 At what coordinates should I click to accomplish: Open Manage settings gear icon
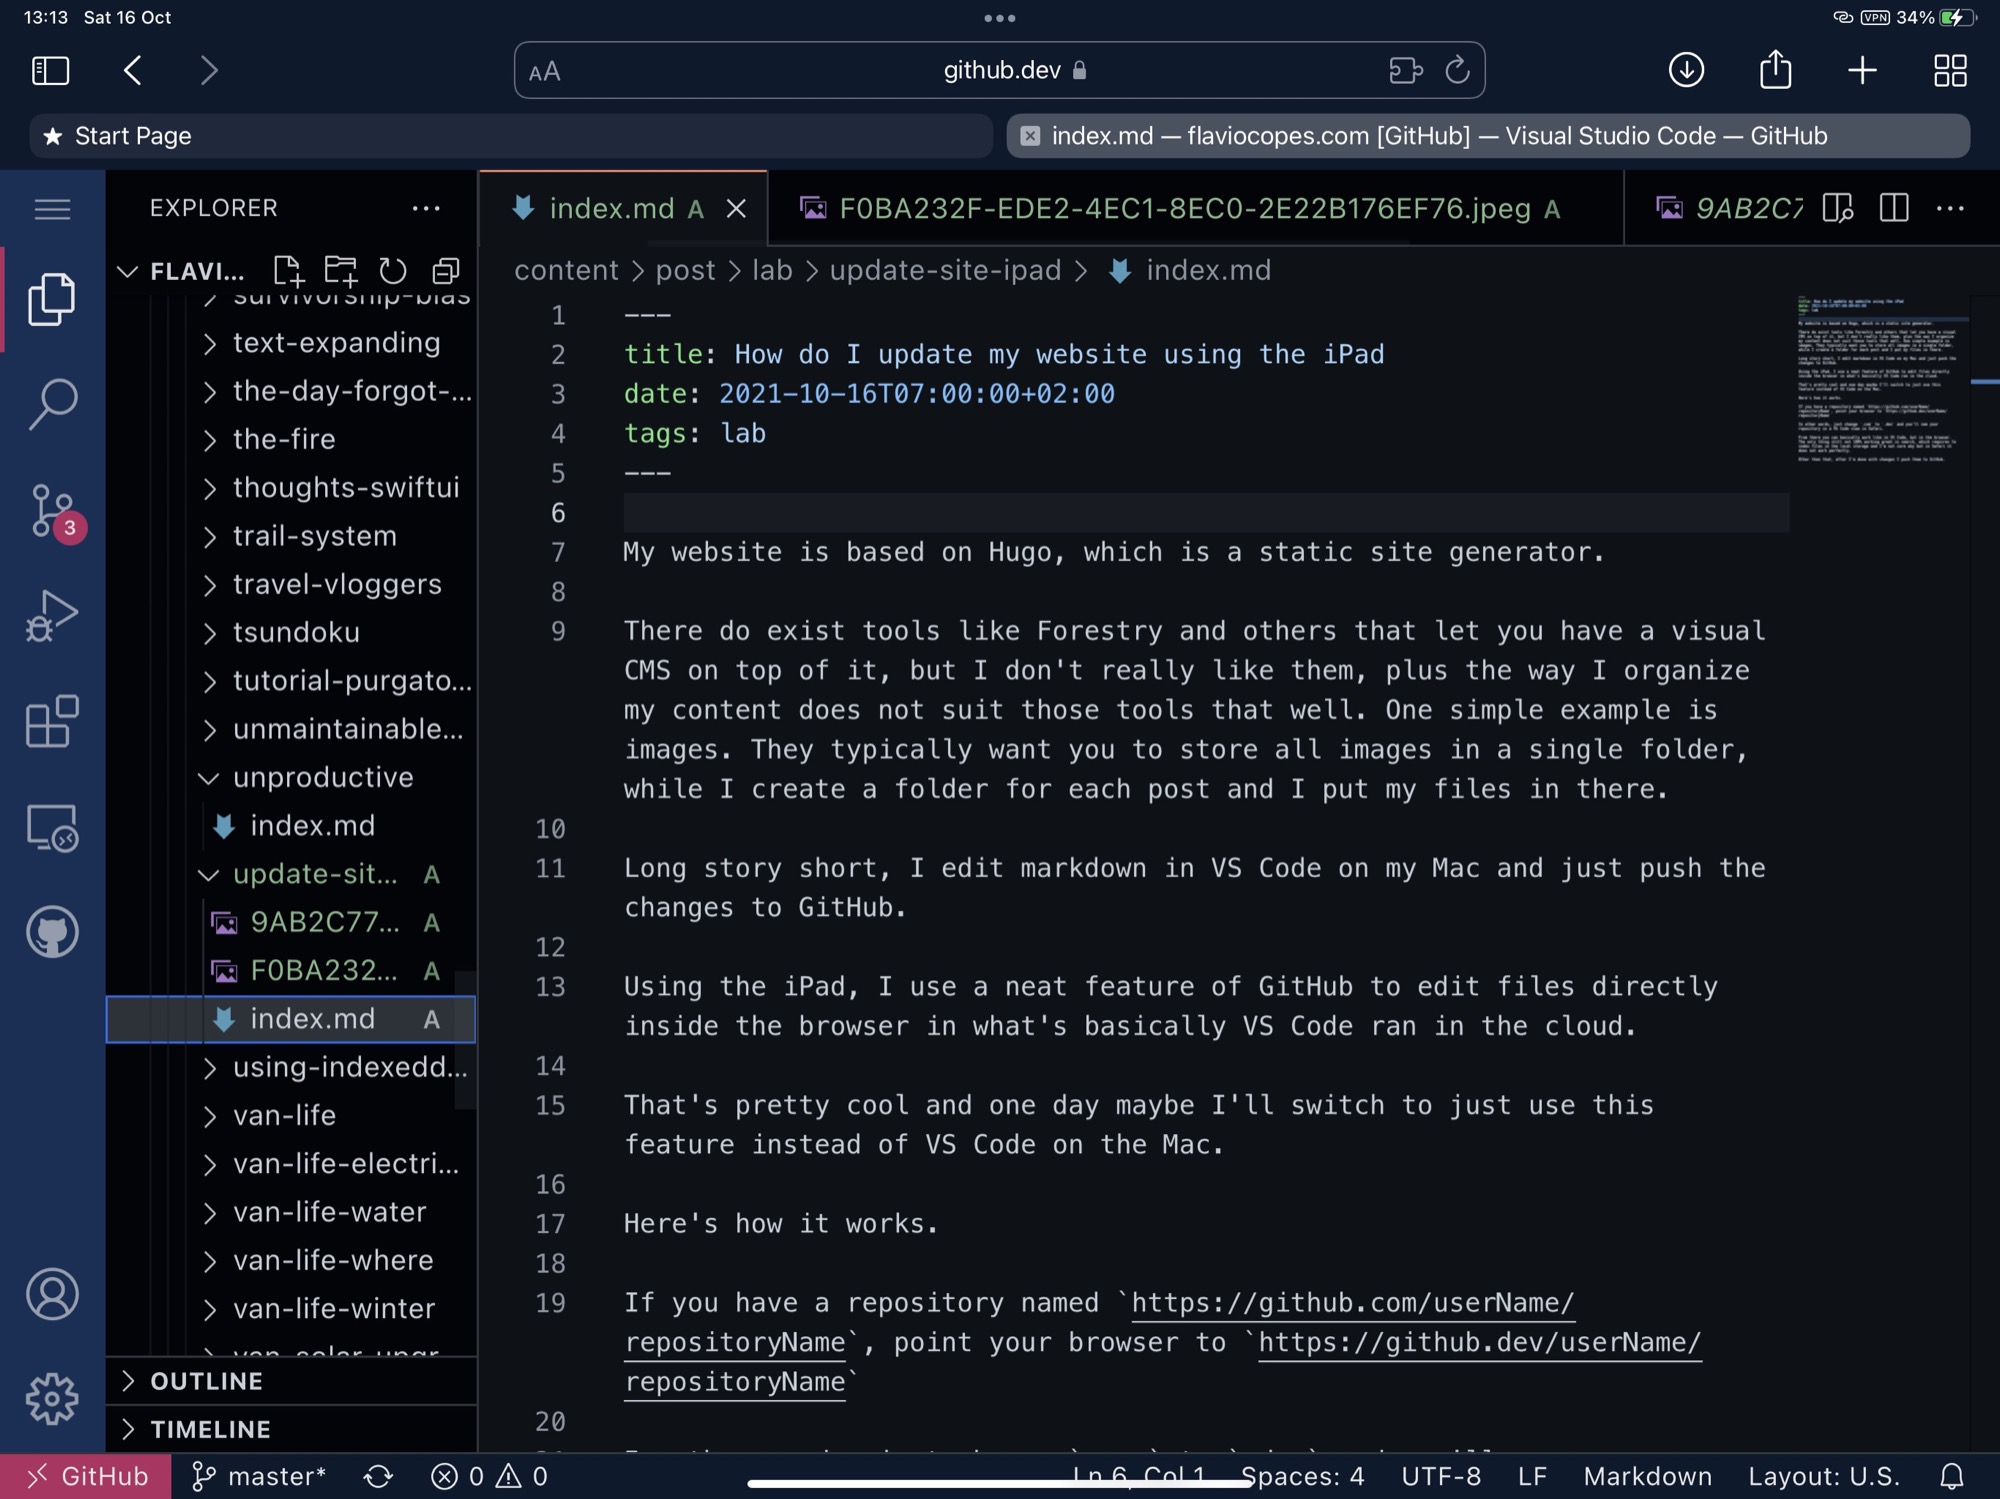pyautogui.click(x=52, y=1398)
